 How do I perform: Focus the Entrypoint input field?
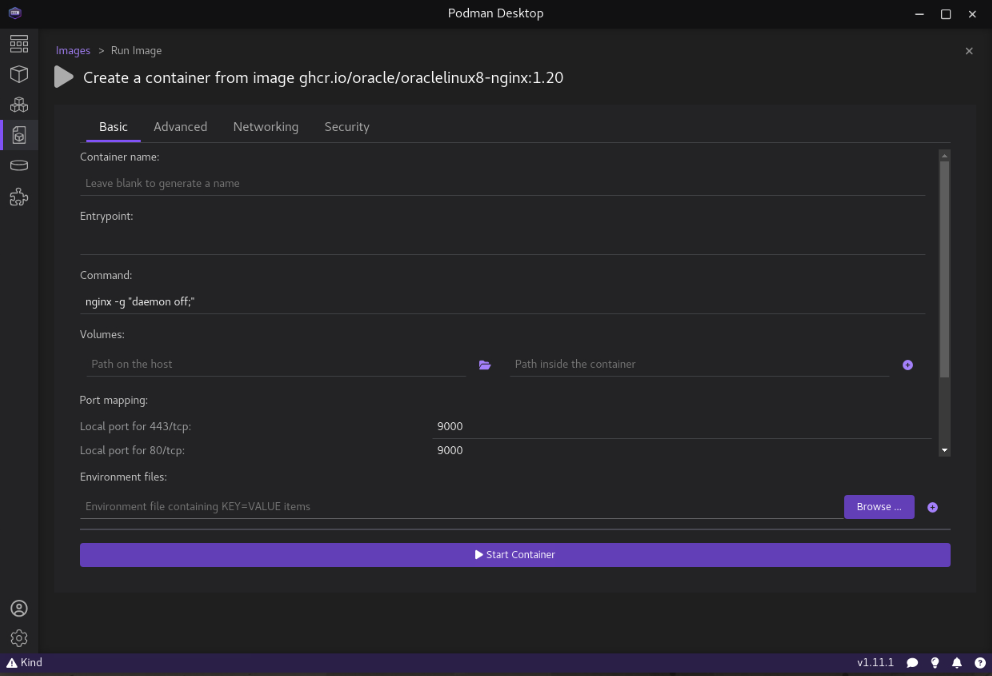click(502, 242)
